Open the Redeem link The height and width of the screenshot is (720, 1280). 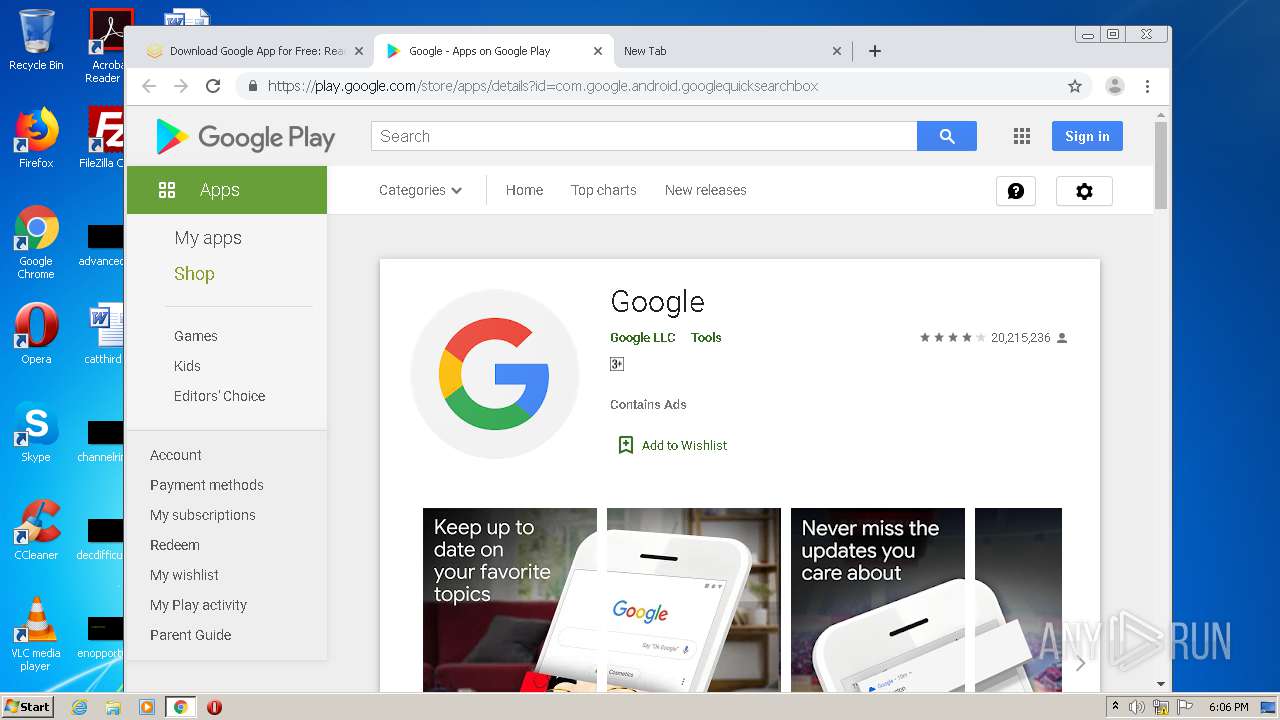[x=175, y=545]
